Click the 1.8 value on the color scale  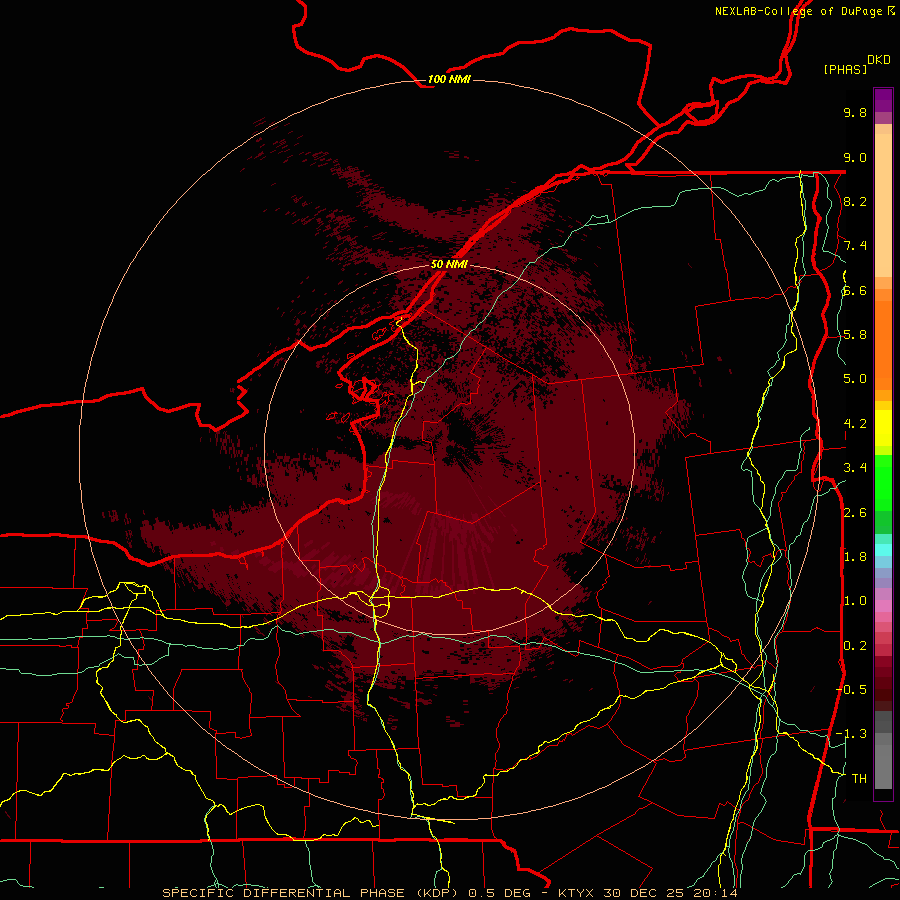tap(855, 557)
